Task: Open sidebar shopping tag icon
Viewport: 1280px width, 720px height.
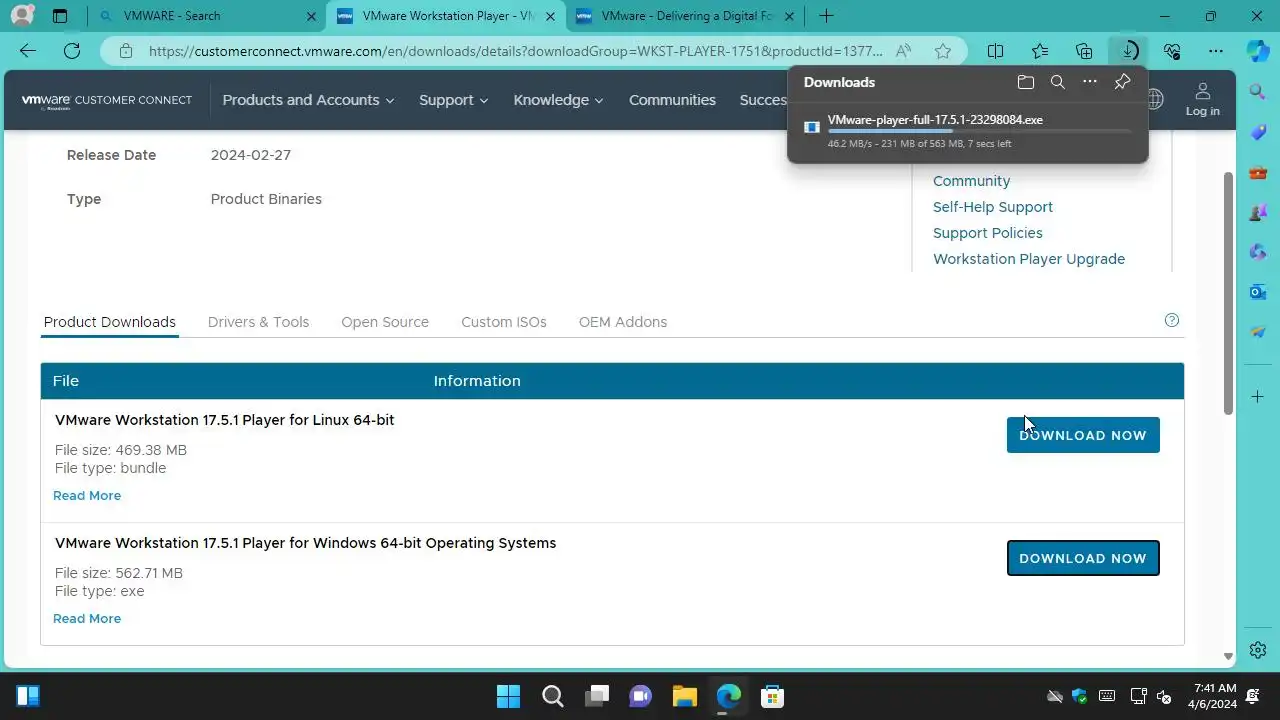Action: pyautogui.click(x=1258, y=132)
